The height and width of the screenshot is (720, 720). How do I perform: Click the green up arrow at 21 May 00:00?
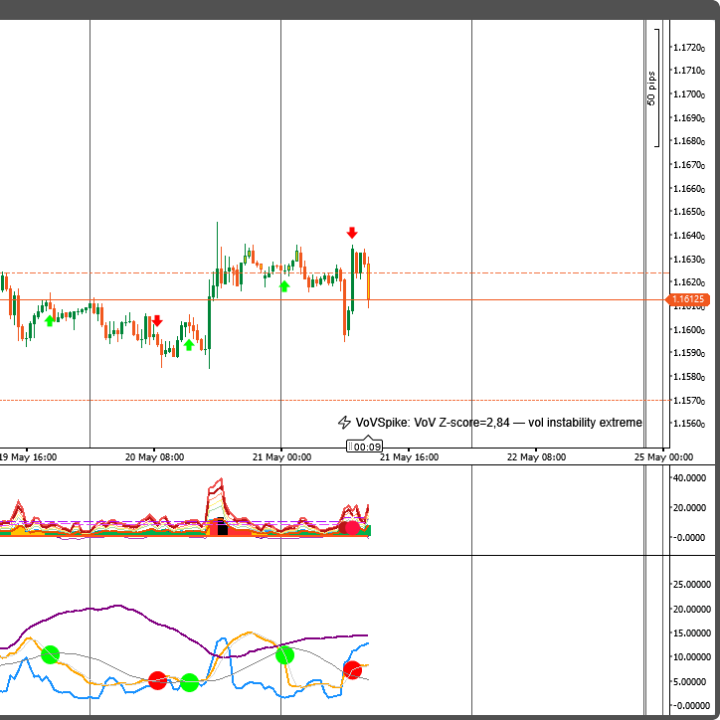coord(284,287)
